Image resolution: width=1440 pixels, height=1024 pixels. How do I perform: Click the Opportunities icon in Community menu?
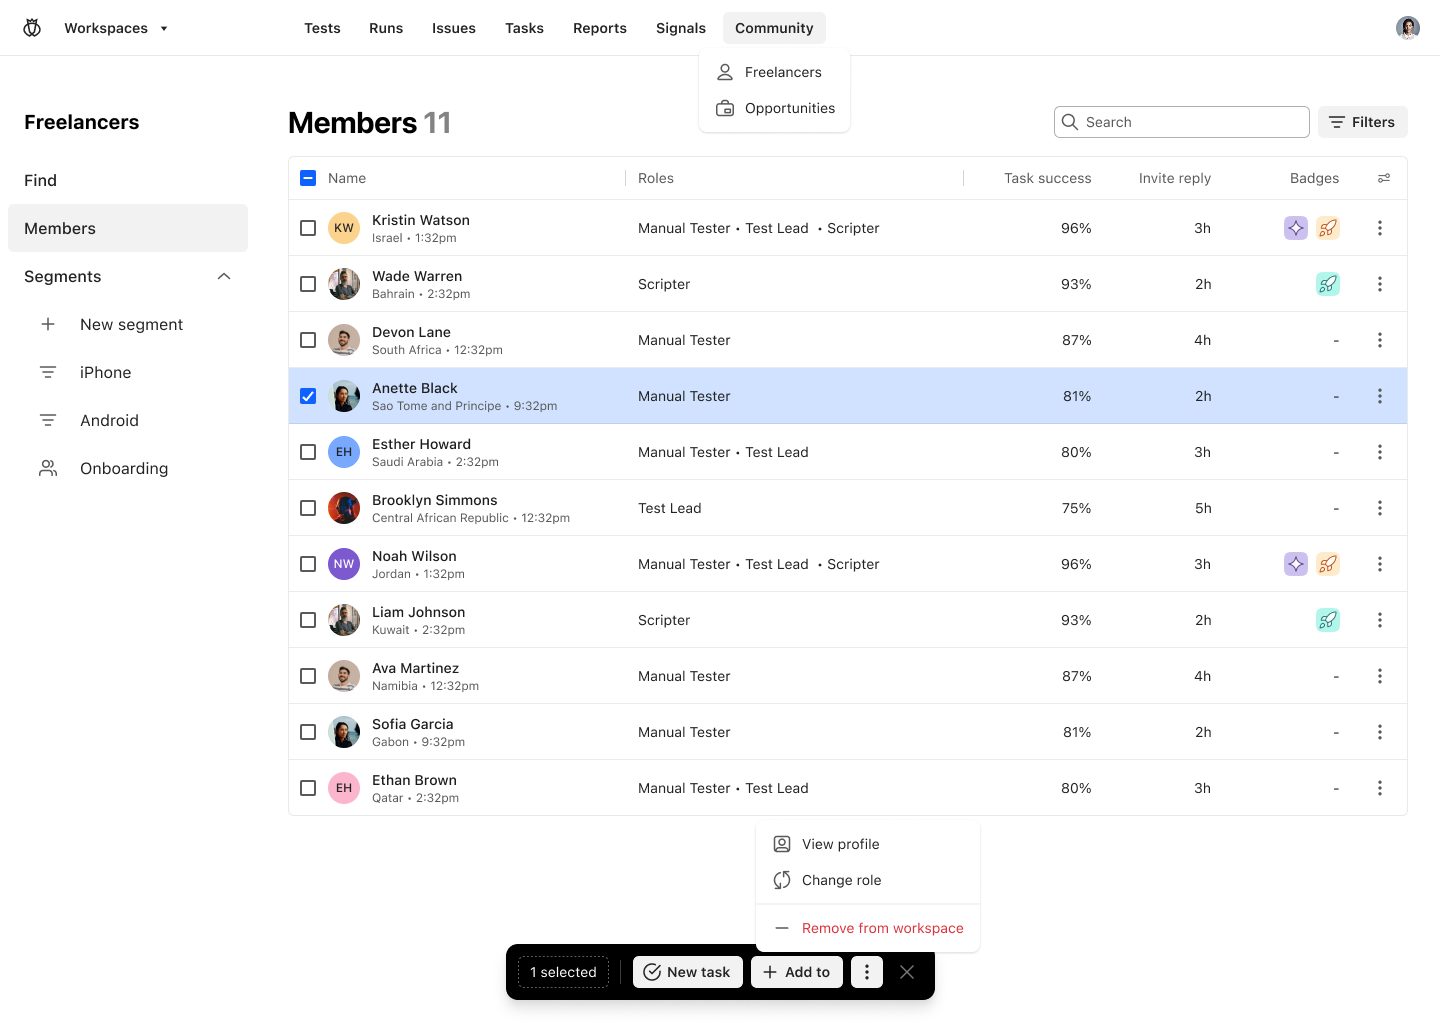(x=724, y=108)
